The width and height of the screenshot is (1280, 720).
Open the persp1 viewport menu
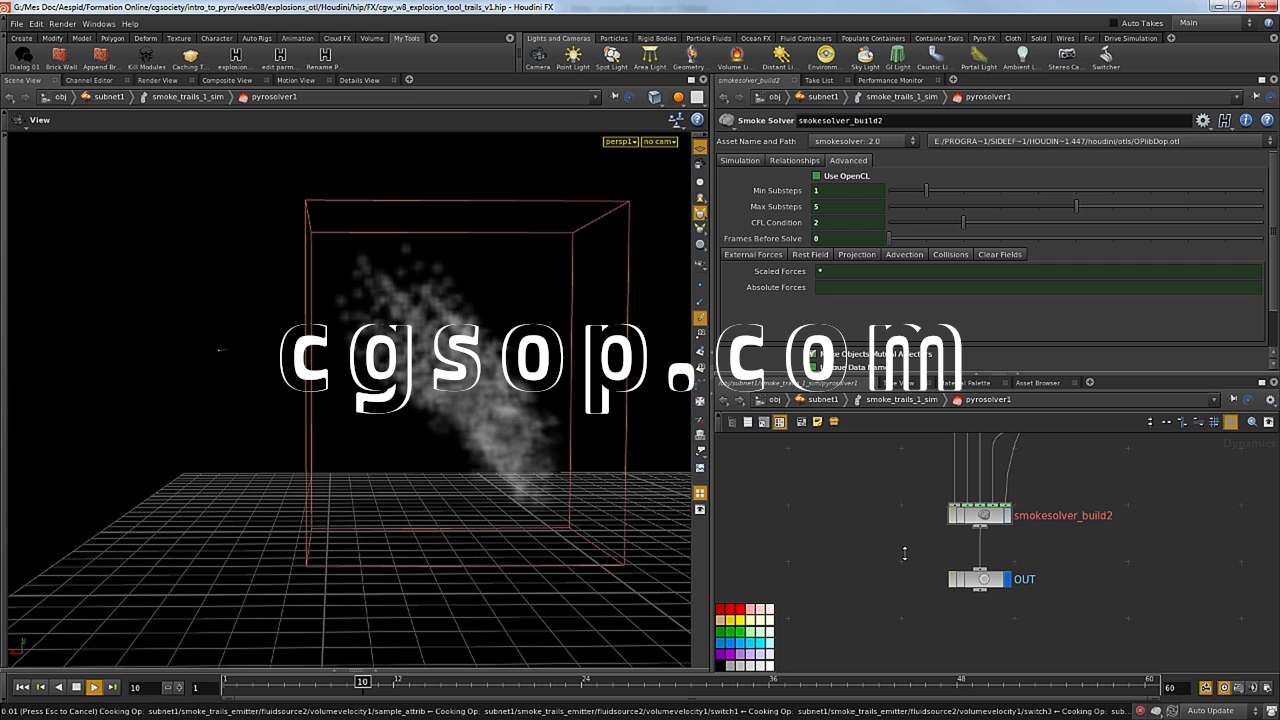tap(620, 142)
